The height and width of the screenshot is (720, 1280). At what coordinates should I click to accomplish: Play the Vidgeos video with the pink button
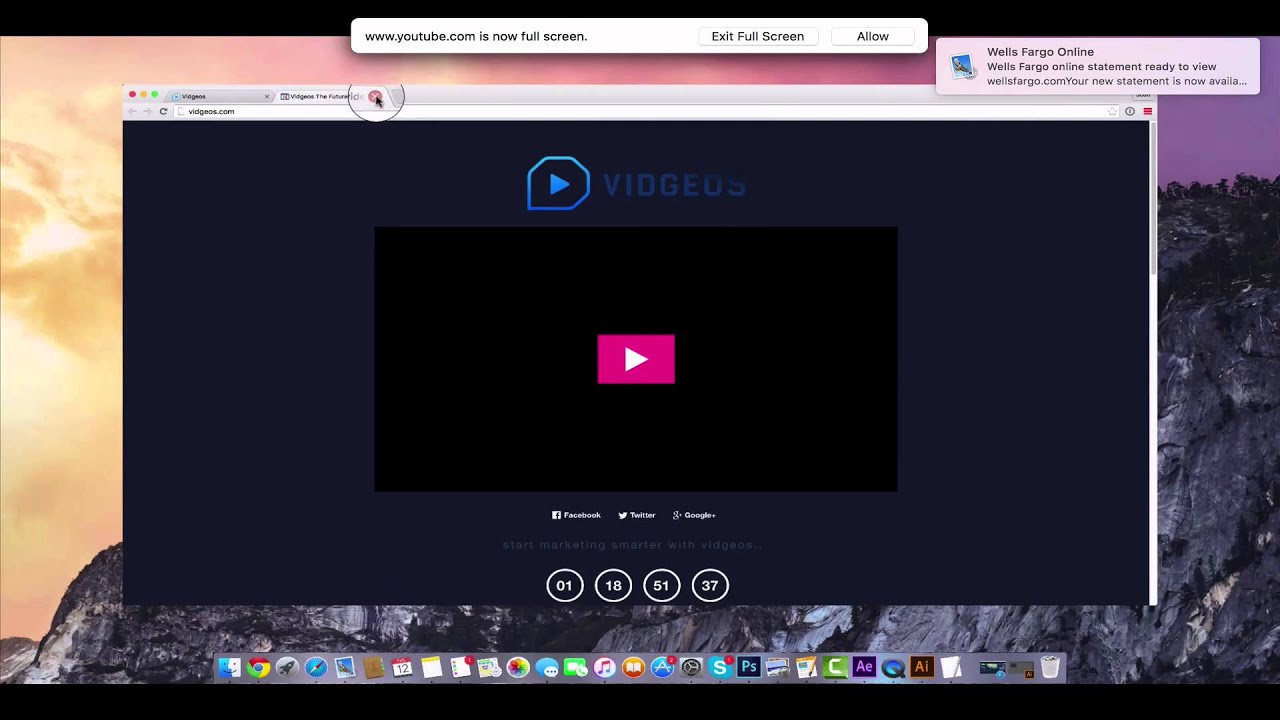coord(636,359)
